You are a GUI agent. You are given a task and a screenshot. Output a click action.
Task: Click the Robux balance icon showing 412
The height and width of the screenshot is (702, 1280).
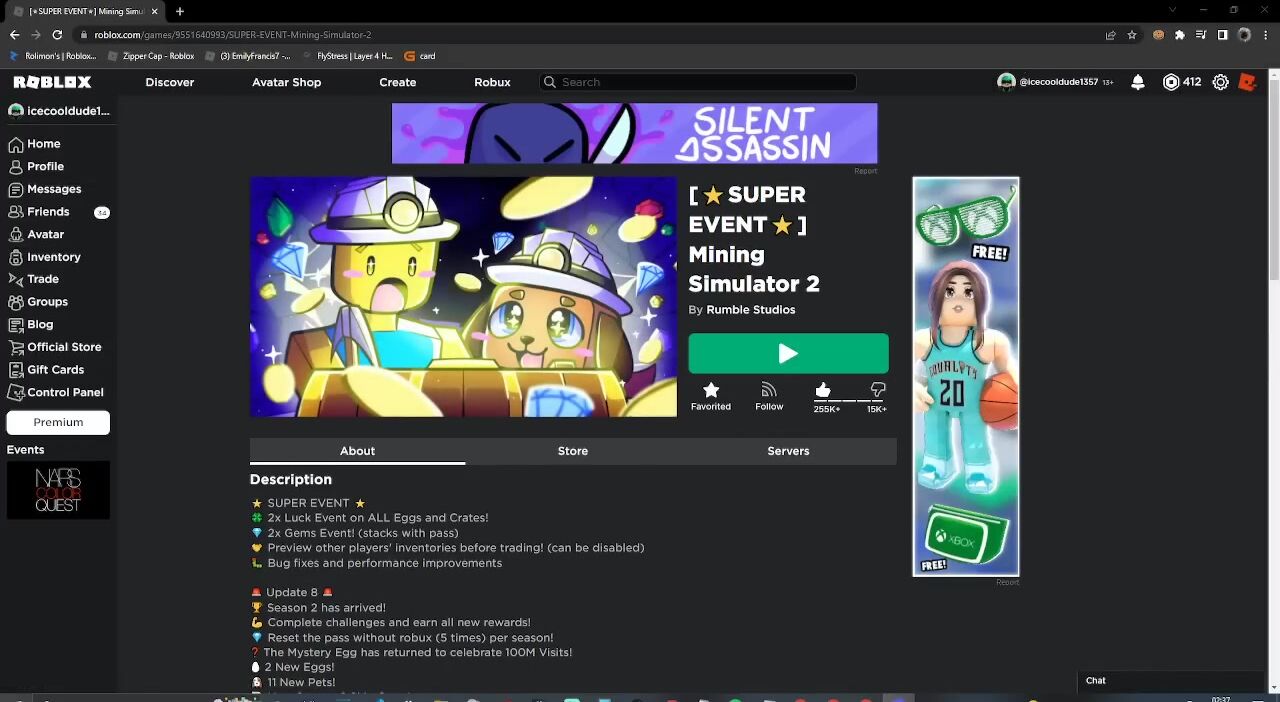coord(1171,82)
